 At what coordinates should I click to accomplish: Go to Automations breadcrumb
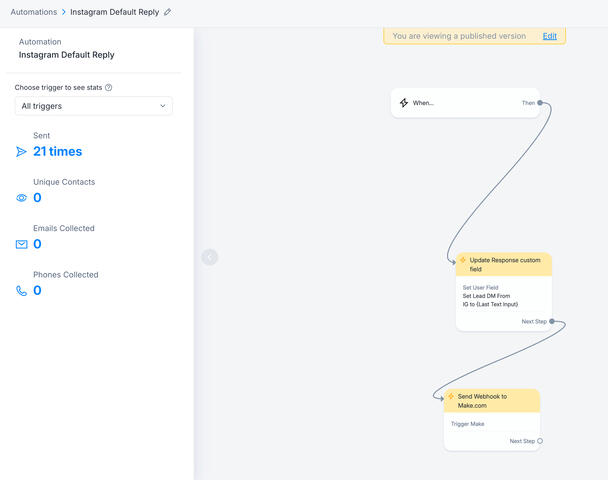tap(33, 12)
